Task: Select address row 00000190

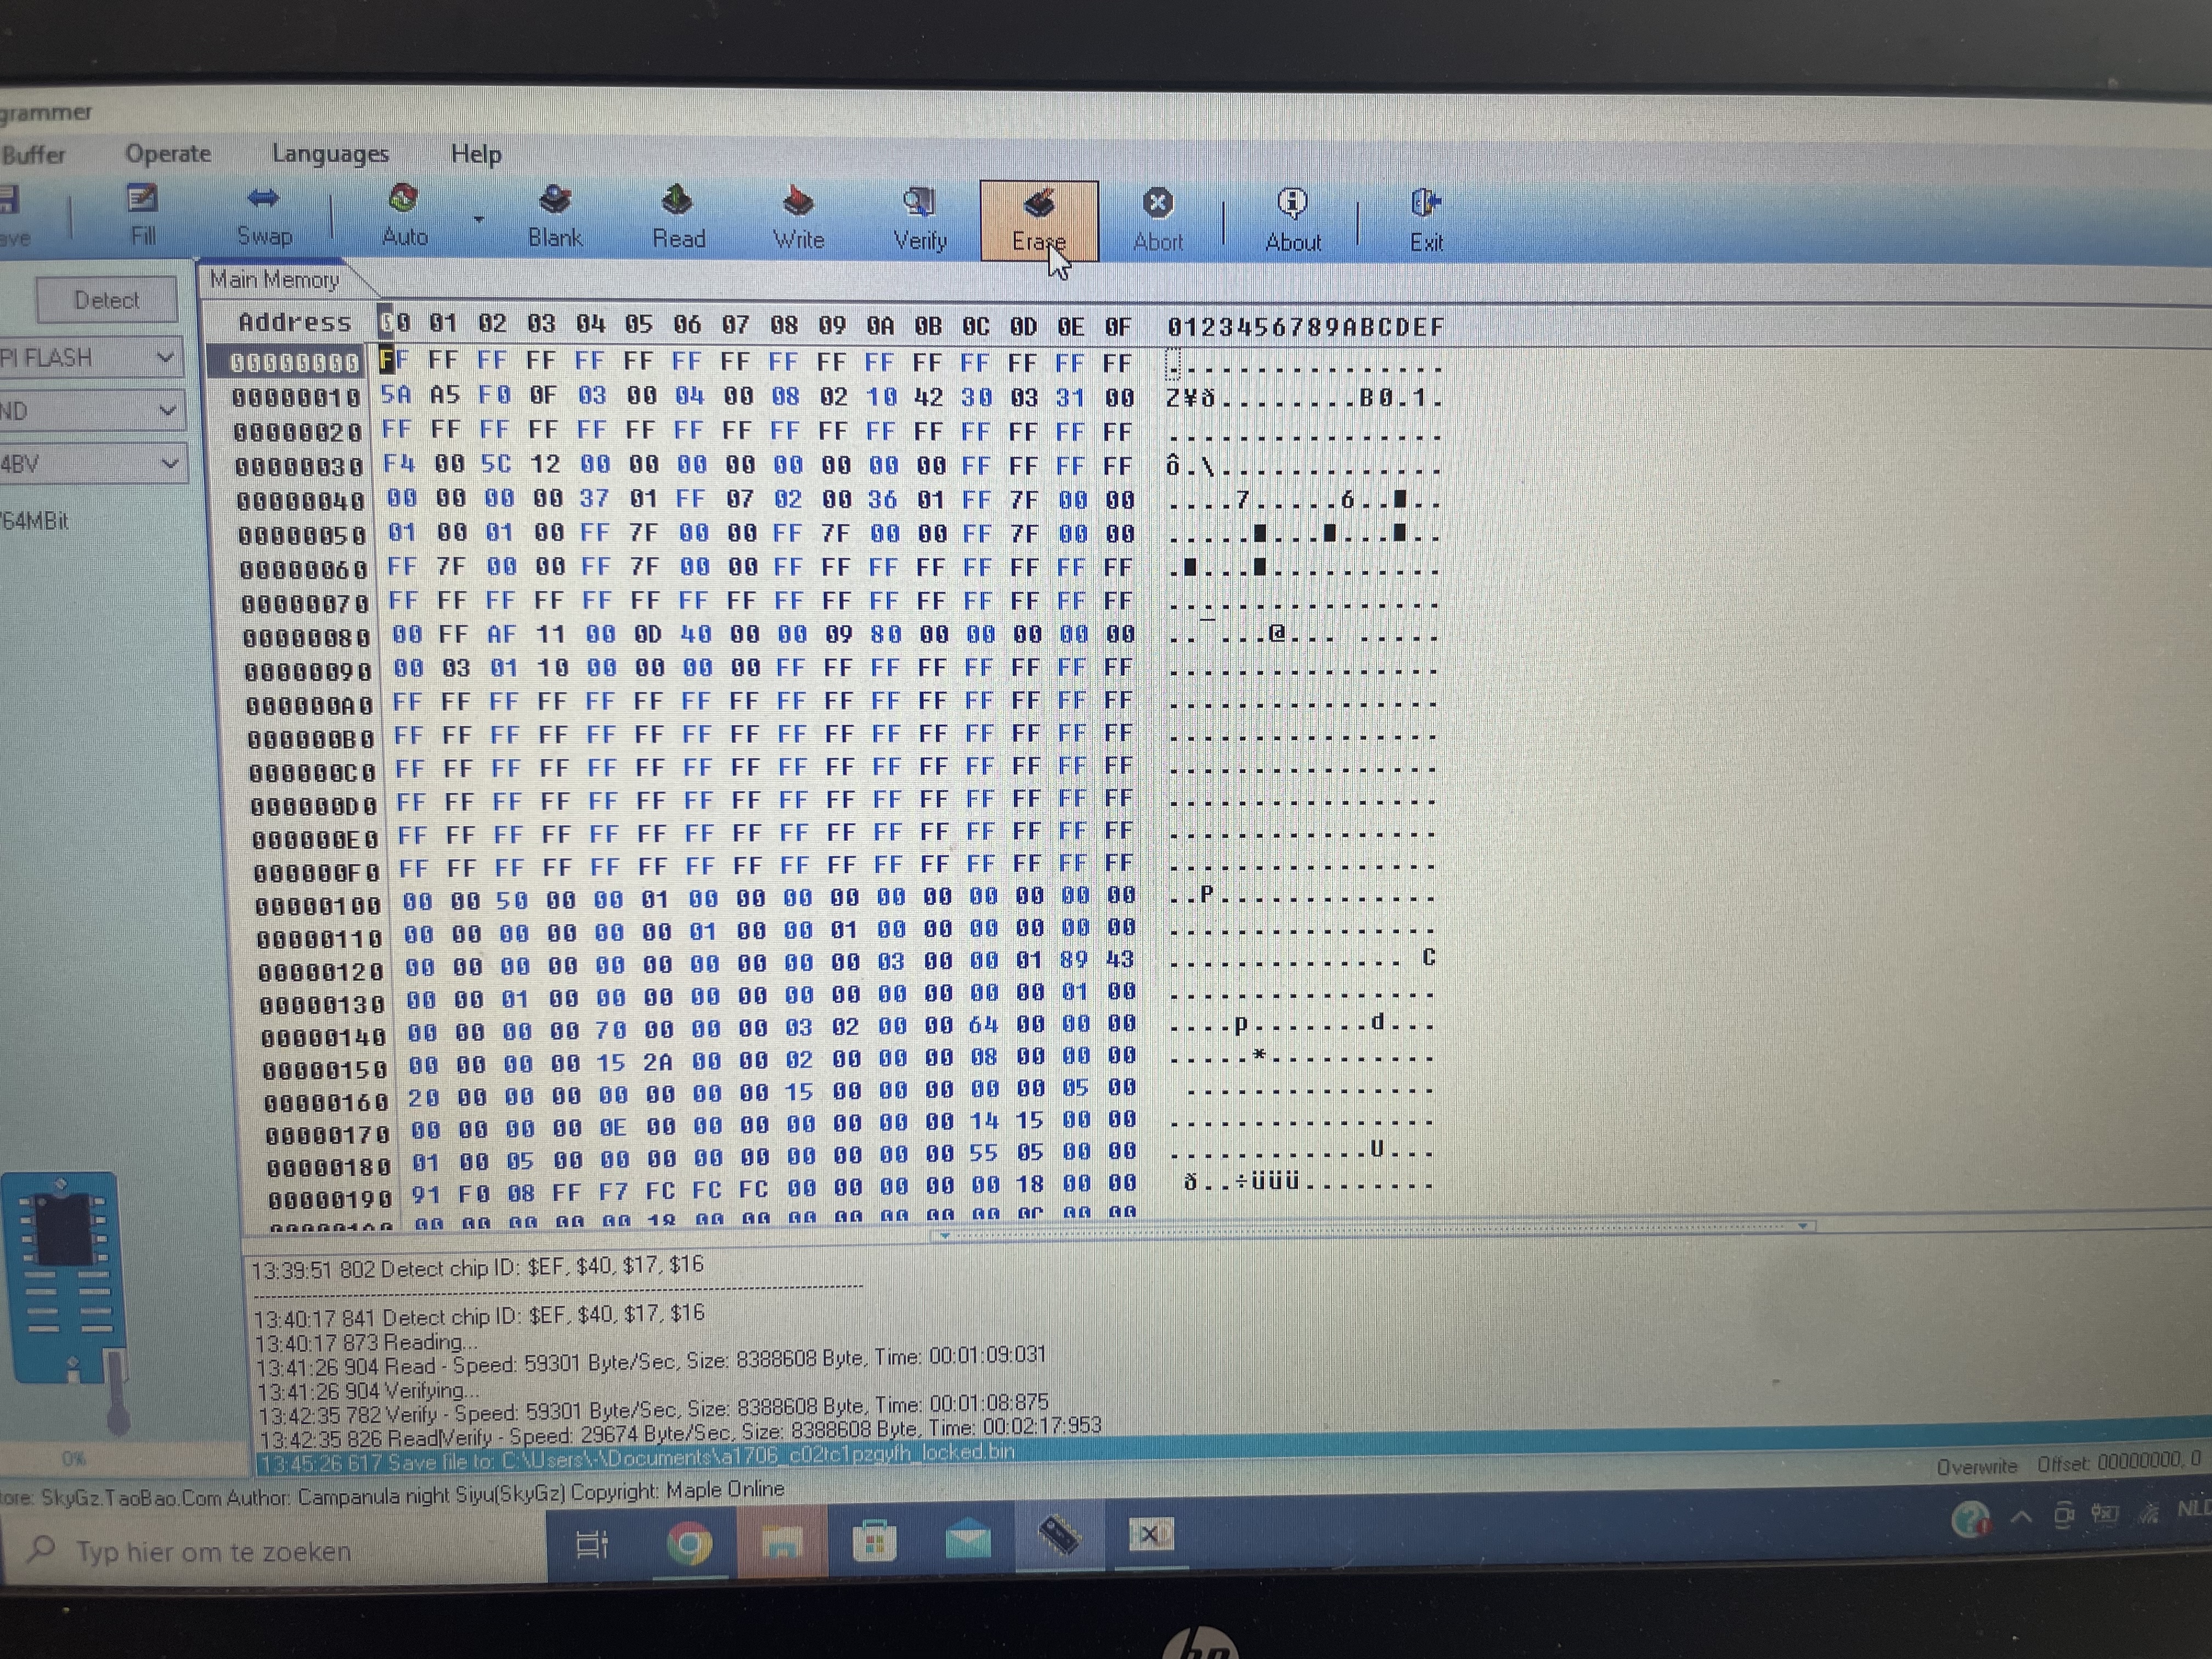Action: click(x=330, y=1199)
